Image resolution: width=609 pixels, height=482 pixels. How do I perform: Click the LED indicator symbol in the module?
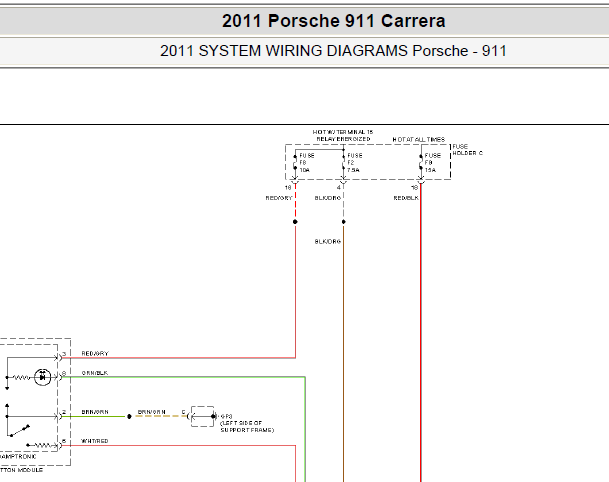(x=42, y=377)
